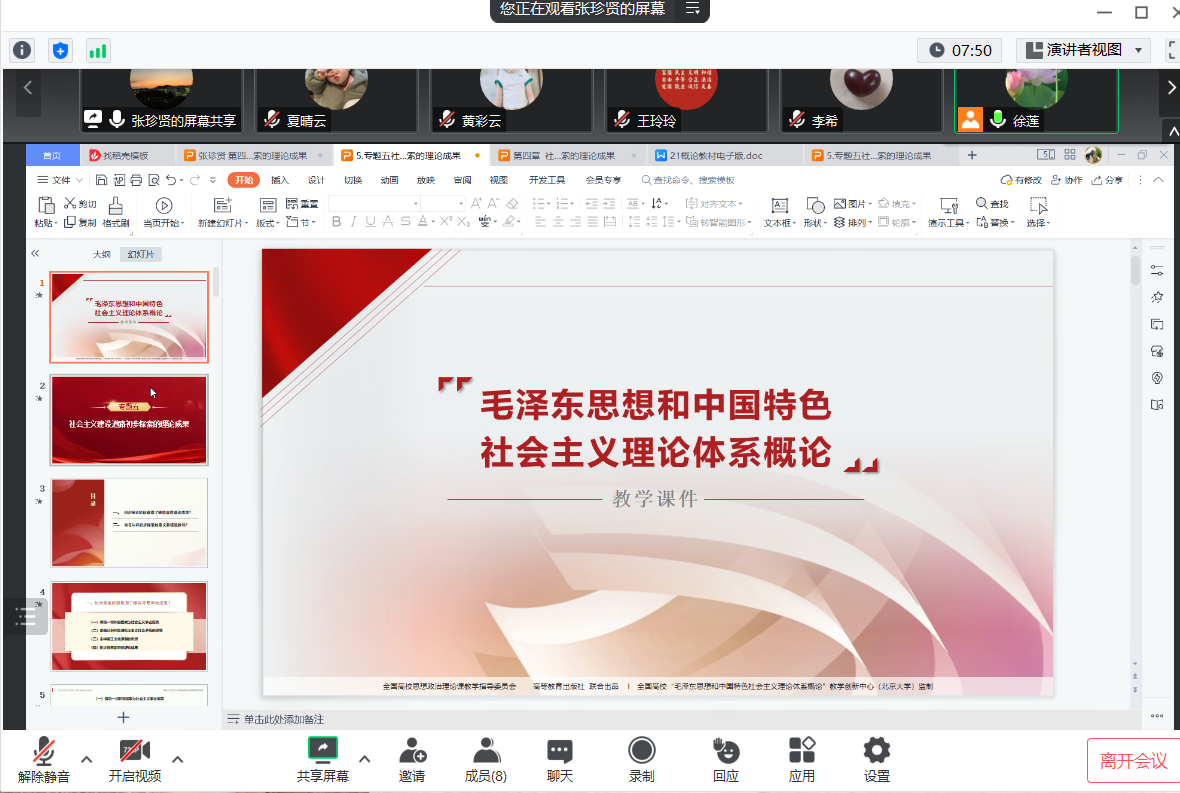
Task: Expand audio options arrow beside 解除静音
Action: point(86,759)
